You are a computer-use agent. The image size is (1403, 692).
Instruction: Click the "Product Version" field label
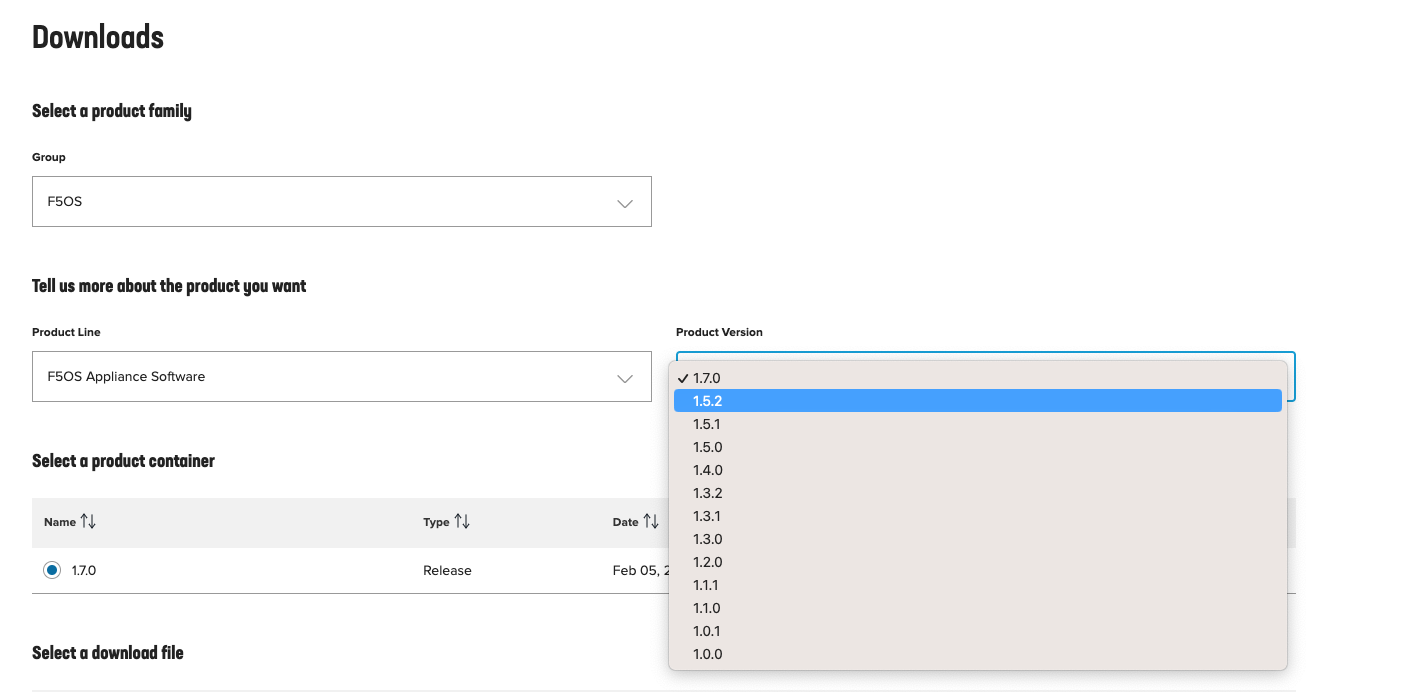pyautogui.click(x=719, y=332)
